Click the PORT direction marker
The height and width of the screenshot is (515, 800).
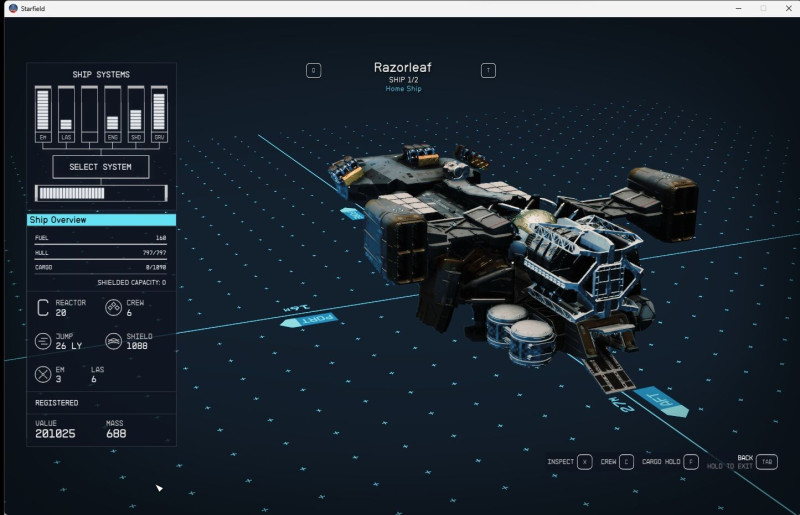click(310, 320)
